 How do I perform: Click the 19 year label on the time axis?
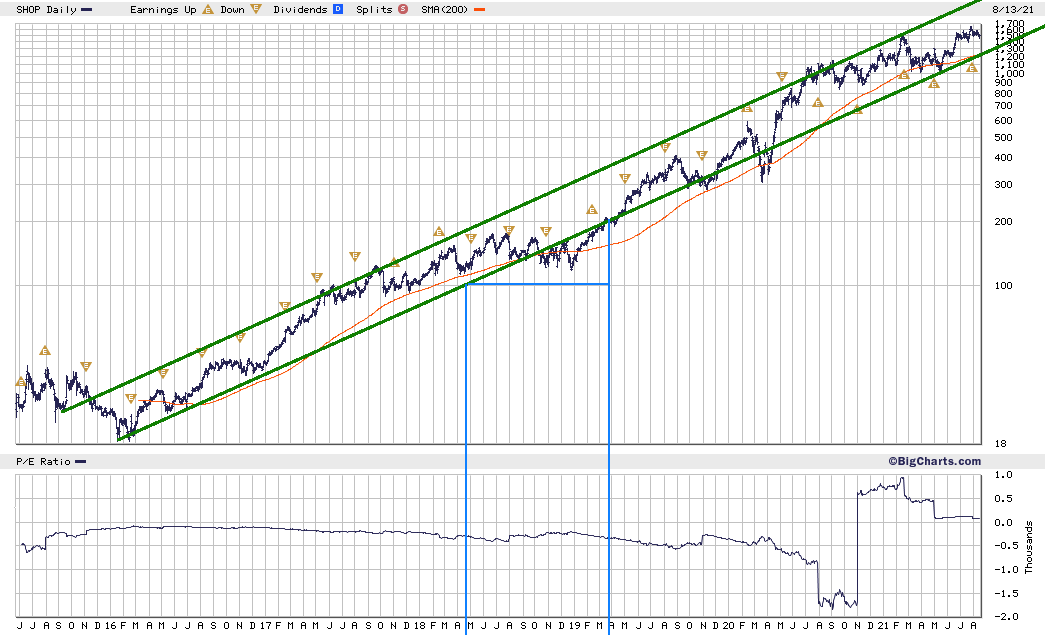point(574,625)
